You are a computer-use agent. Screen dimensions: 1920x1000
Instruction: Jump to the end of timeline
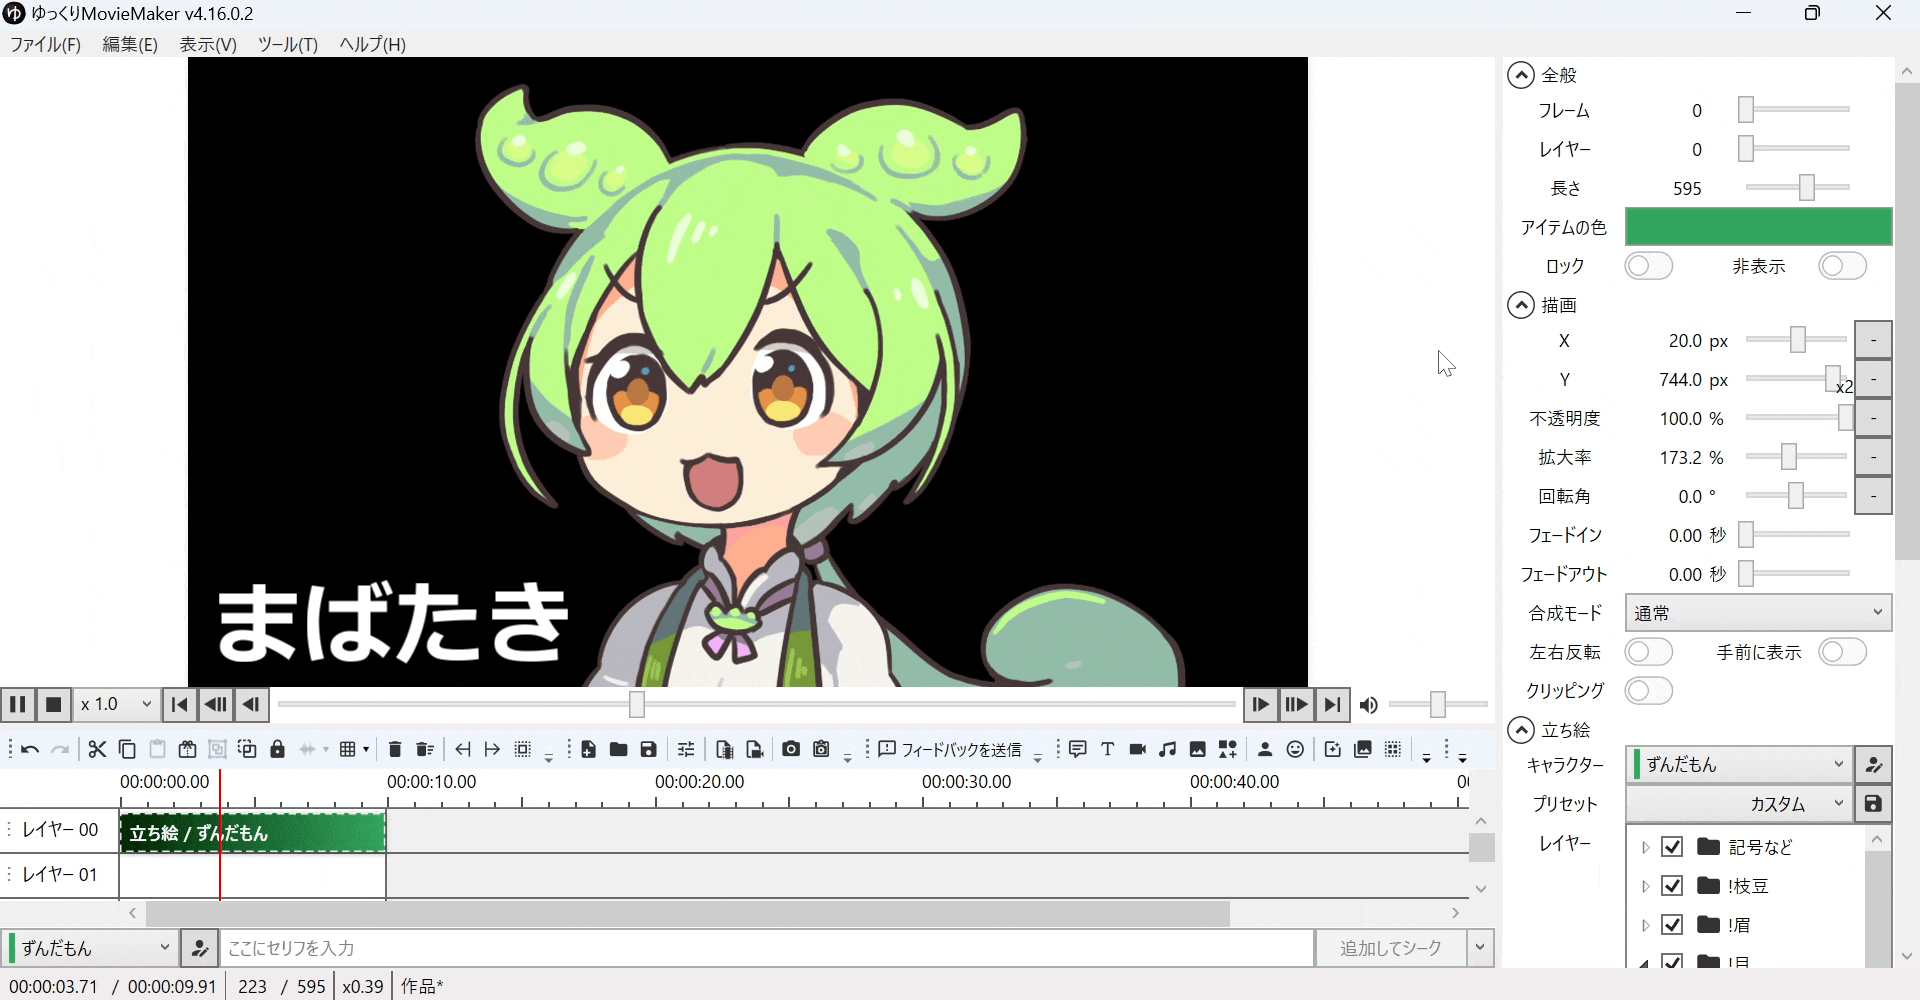click(x=1332, y=705)
